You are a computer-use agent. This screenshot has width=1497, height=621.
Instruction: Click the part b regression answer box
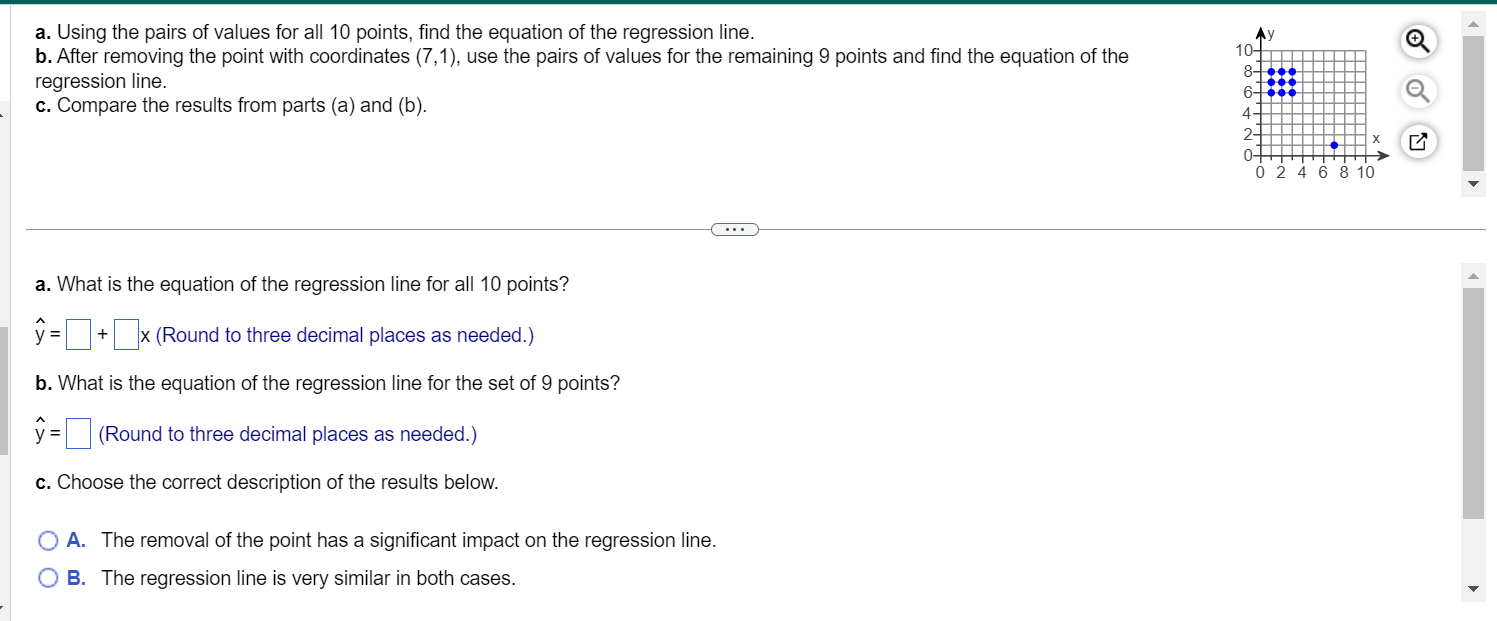coord(77,433)
